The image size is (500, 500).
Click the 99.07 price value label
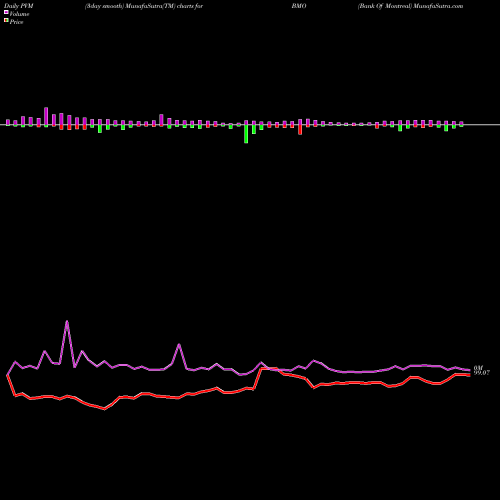pyautogui.click(x=482, y=373)
